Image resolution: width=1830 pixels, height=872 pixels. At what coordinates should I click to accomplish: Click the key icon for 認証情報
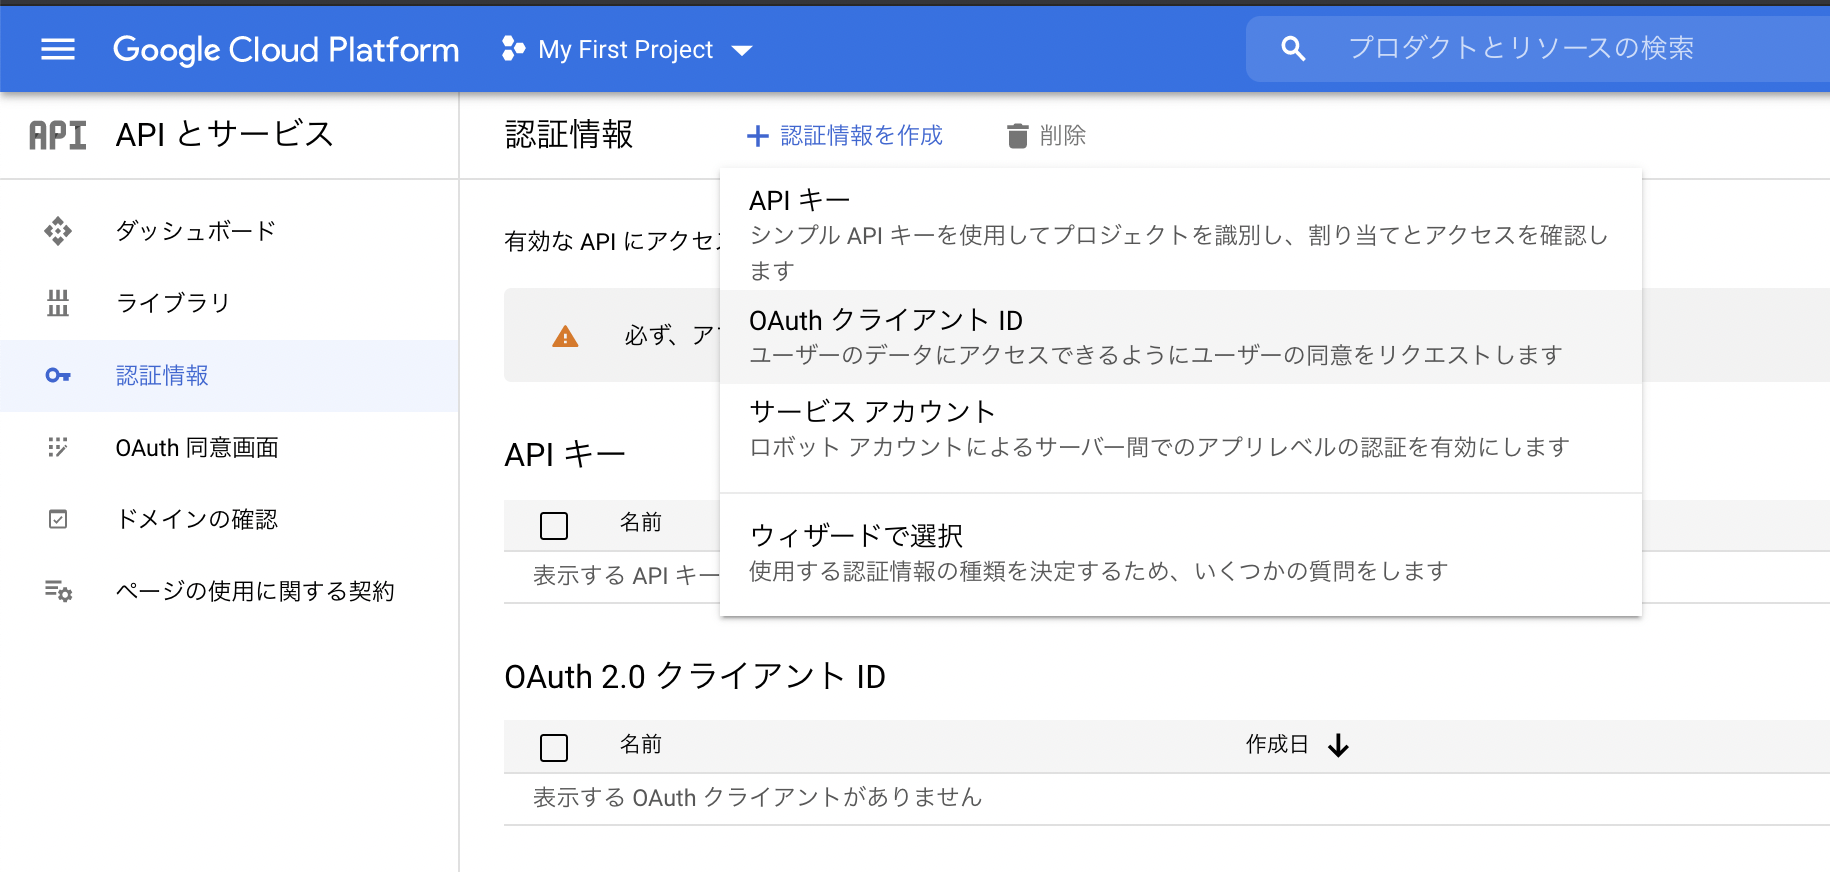[58, 375]
